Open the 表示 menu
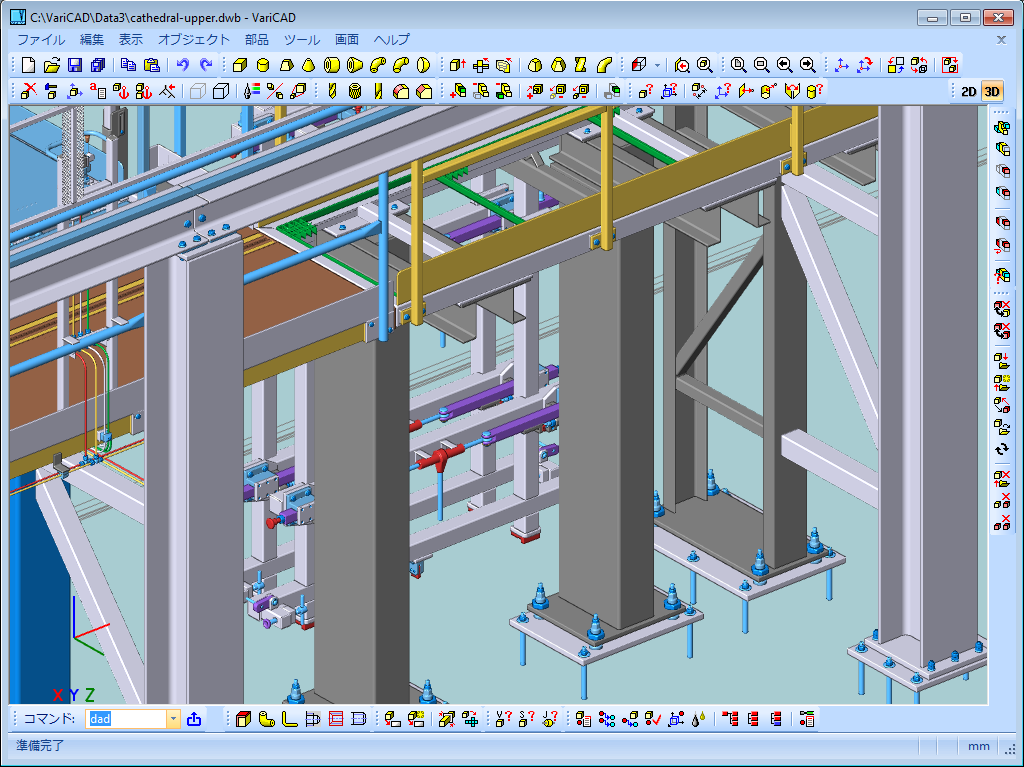 (131, 40)
